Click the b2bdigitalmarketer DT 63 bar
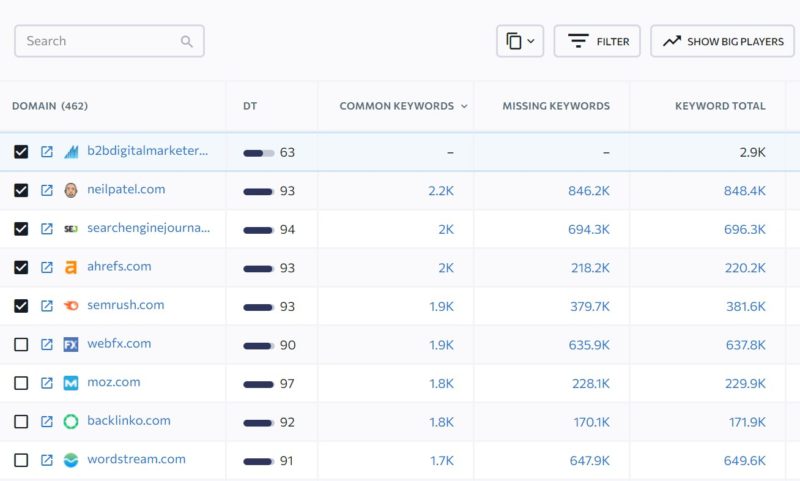The height and width of the screenshot is (481, 800). (258, 153)
